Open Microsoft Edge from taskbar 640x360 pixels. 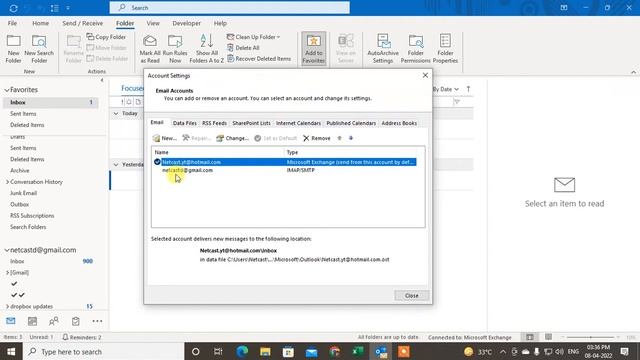click(242, 351)
